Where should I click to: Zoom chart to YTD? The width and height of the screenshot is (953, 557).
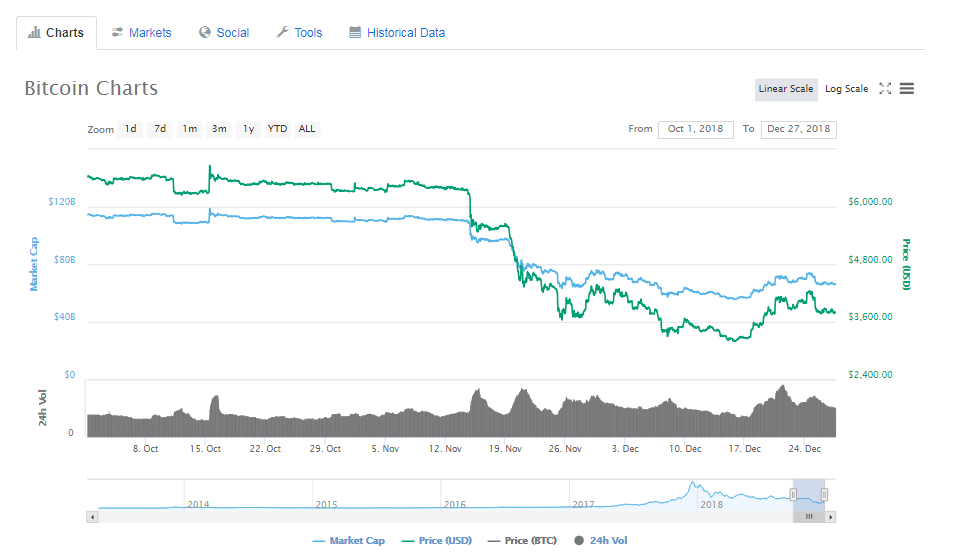tap(277, 129)
